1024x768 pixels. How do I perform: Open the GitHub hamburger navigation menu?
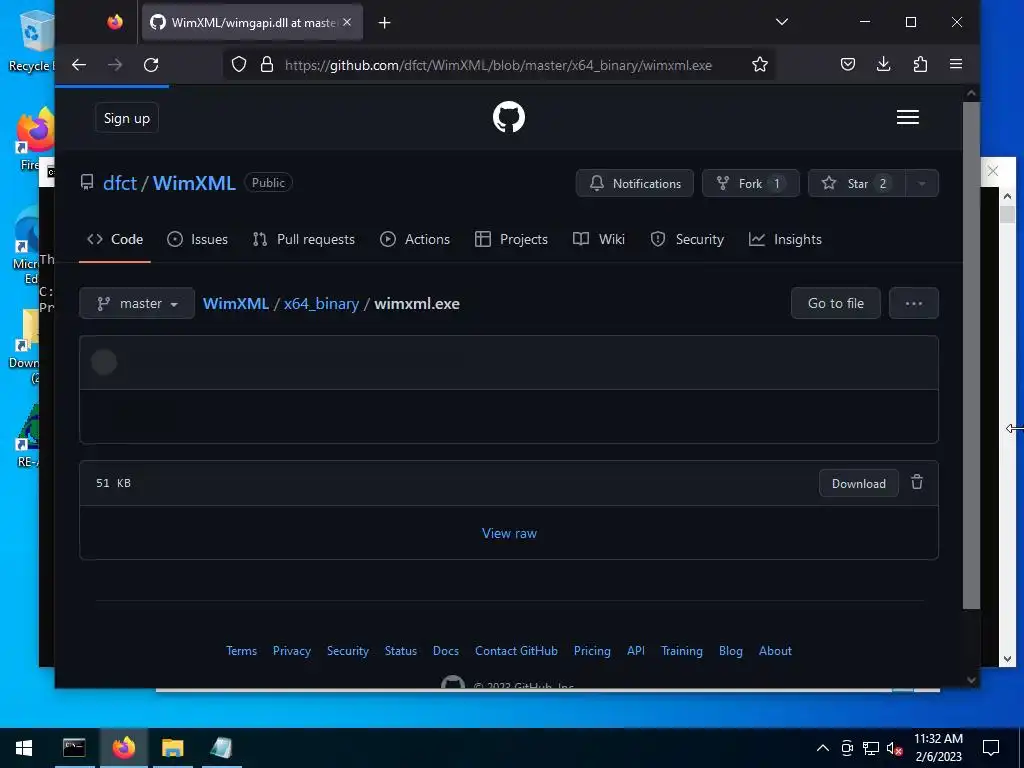(x=908, y=118)
